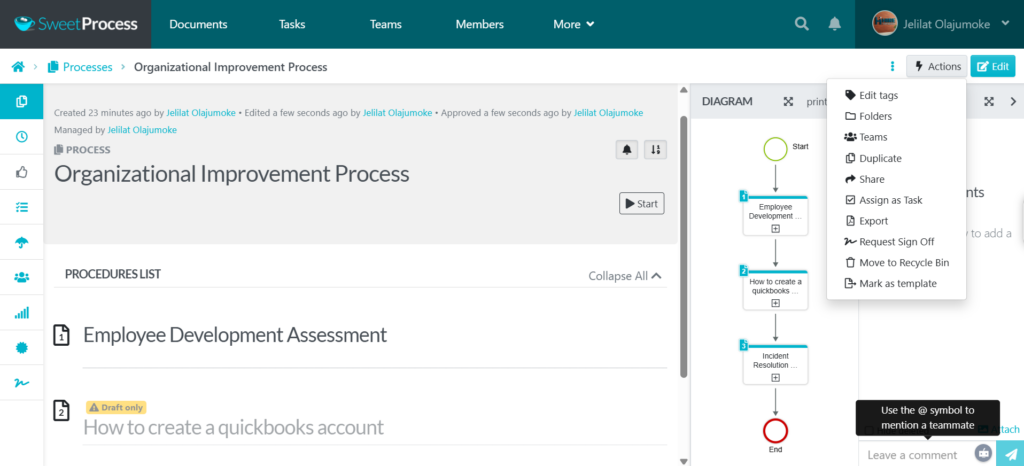Click the Incident Resolution node in diagram
1024x466 pixels.
click(775, 365)
